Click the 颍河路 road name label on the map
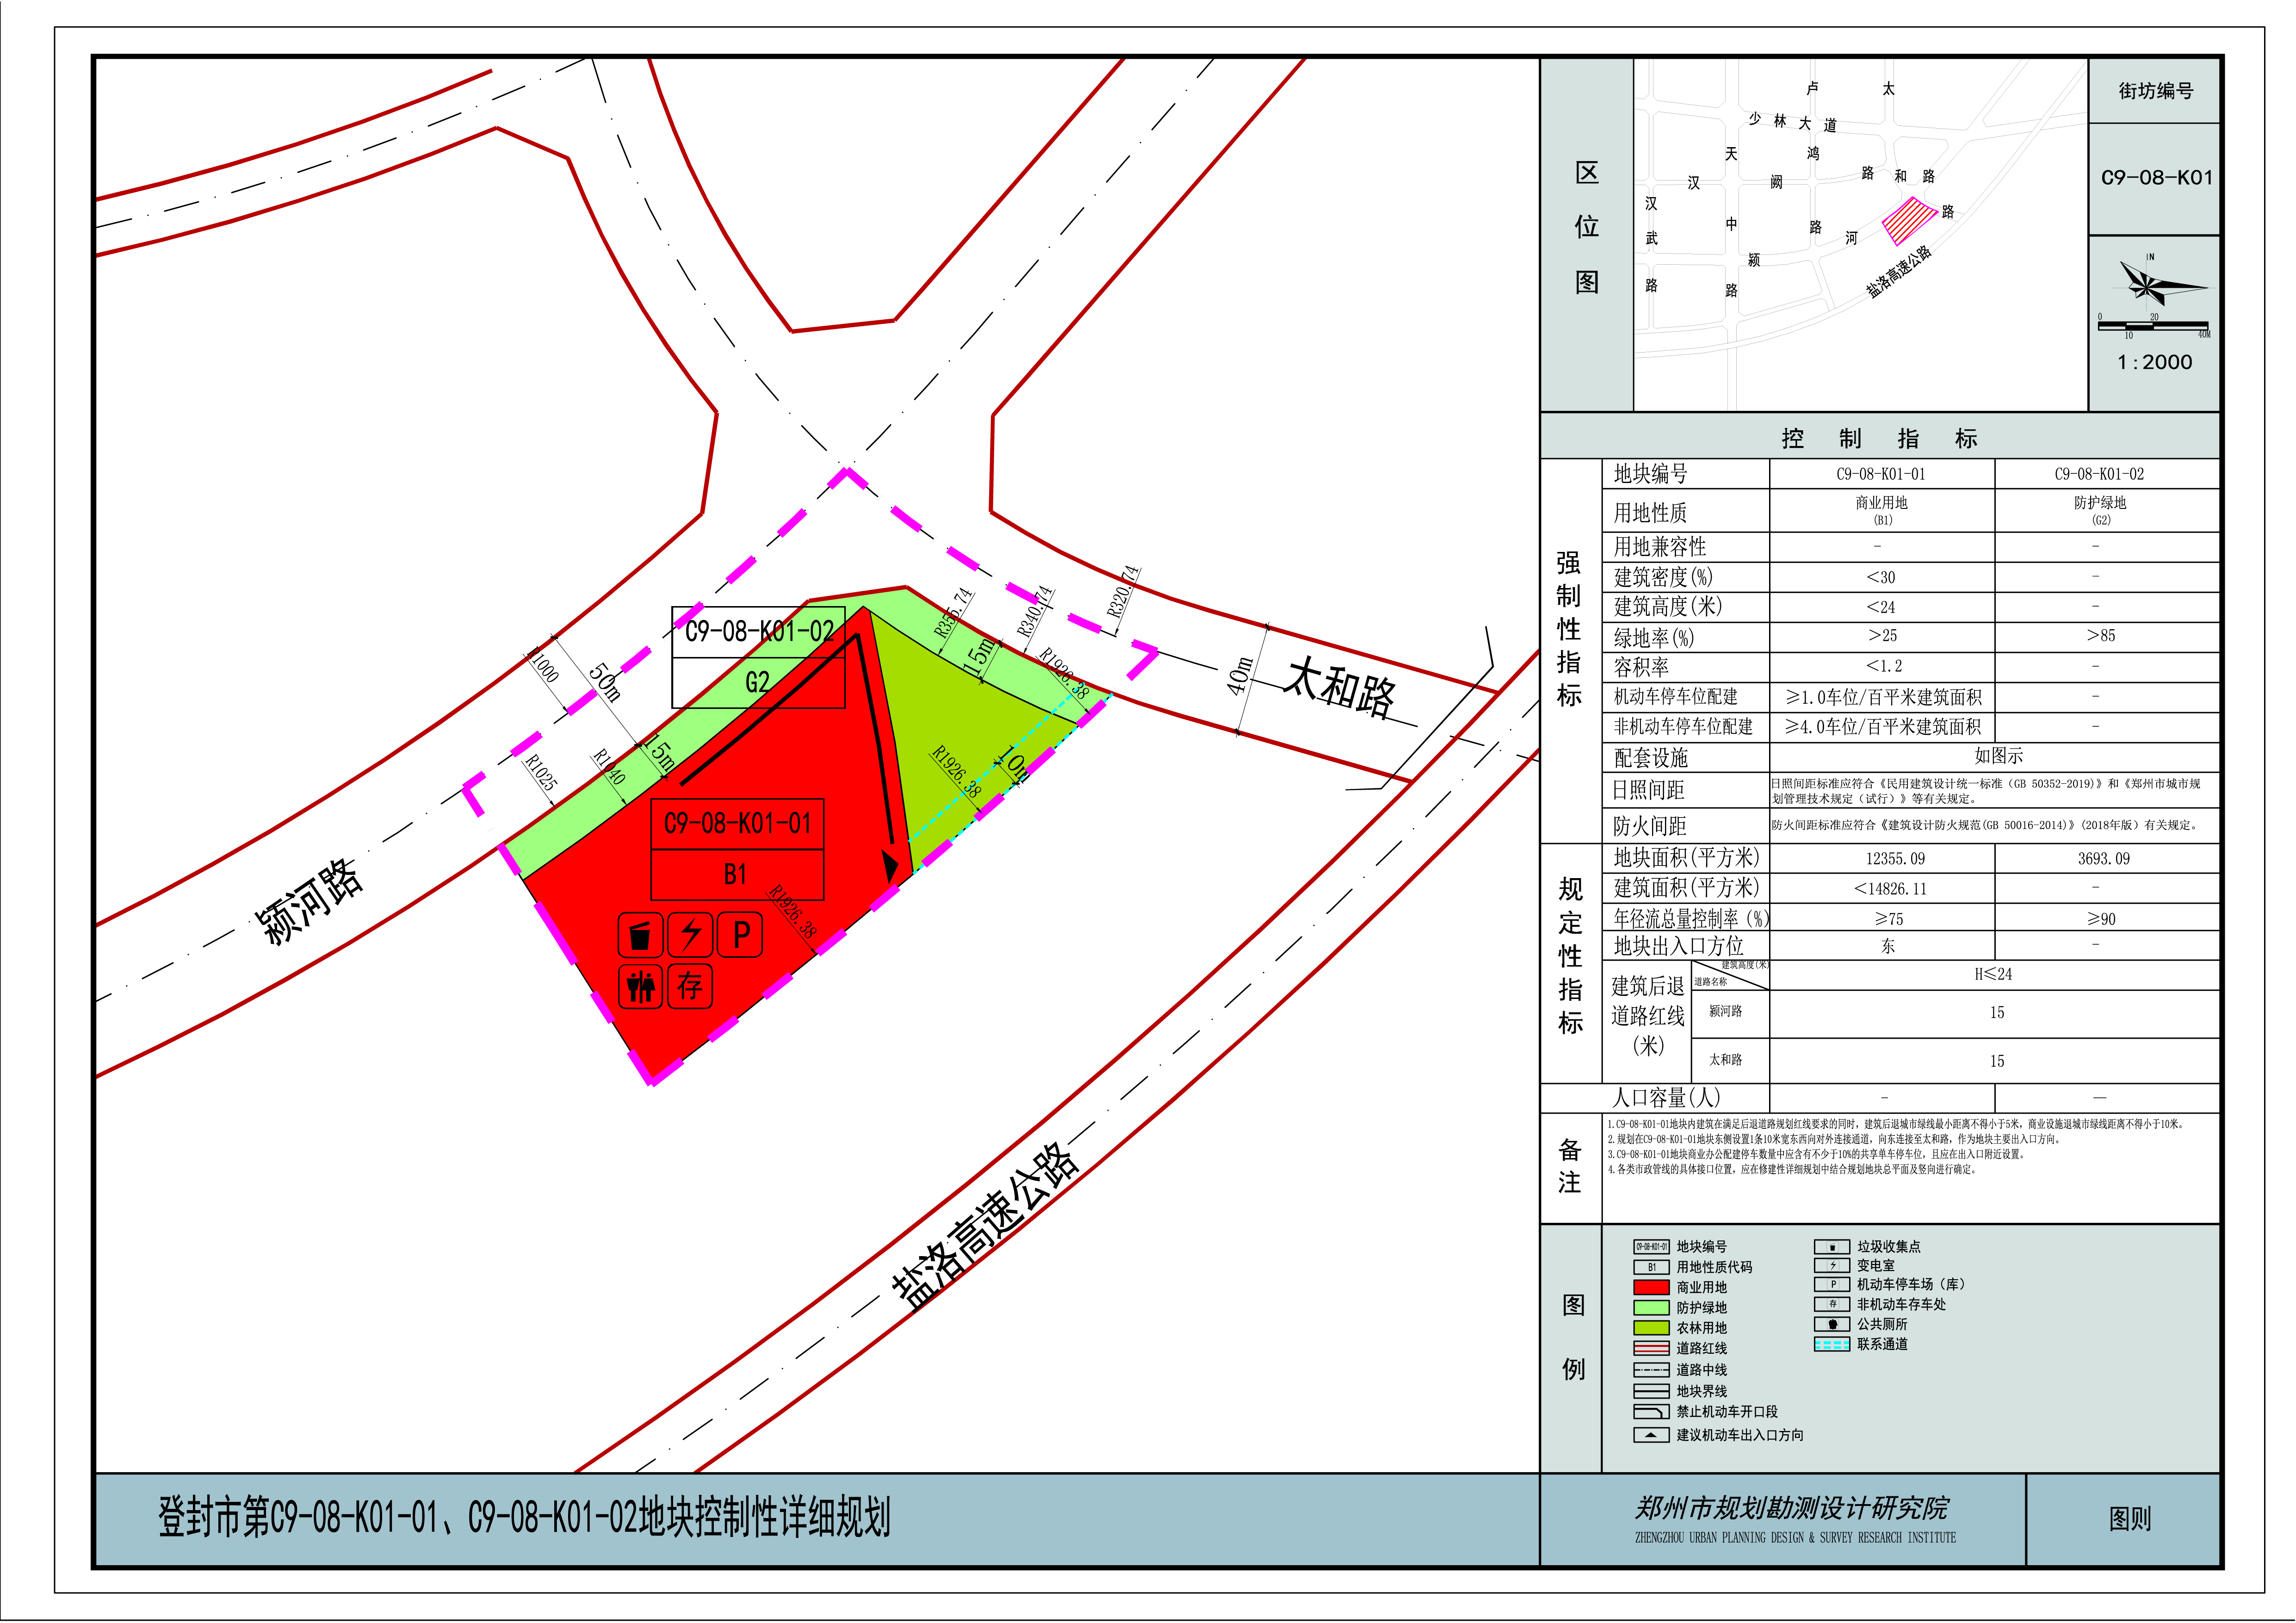2296x1623 pixels. (x=309, y=900)
